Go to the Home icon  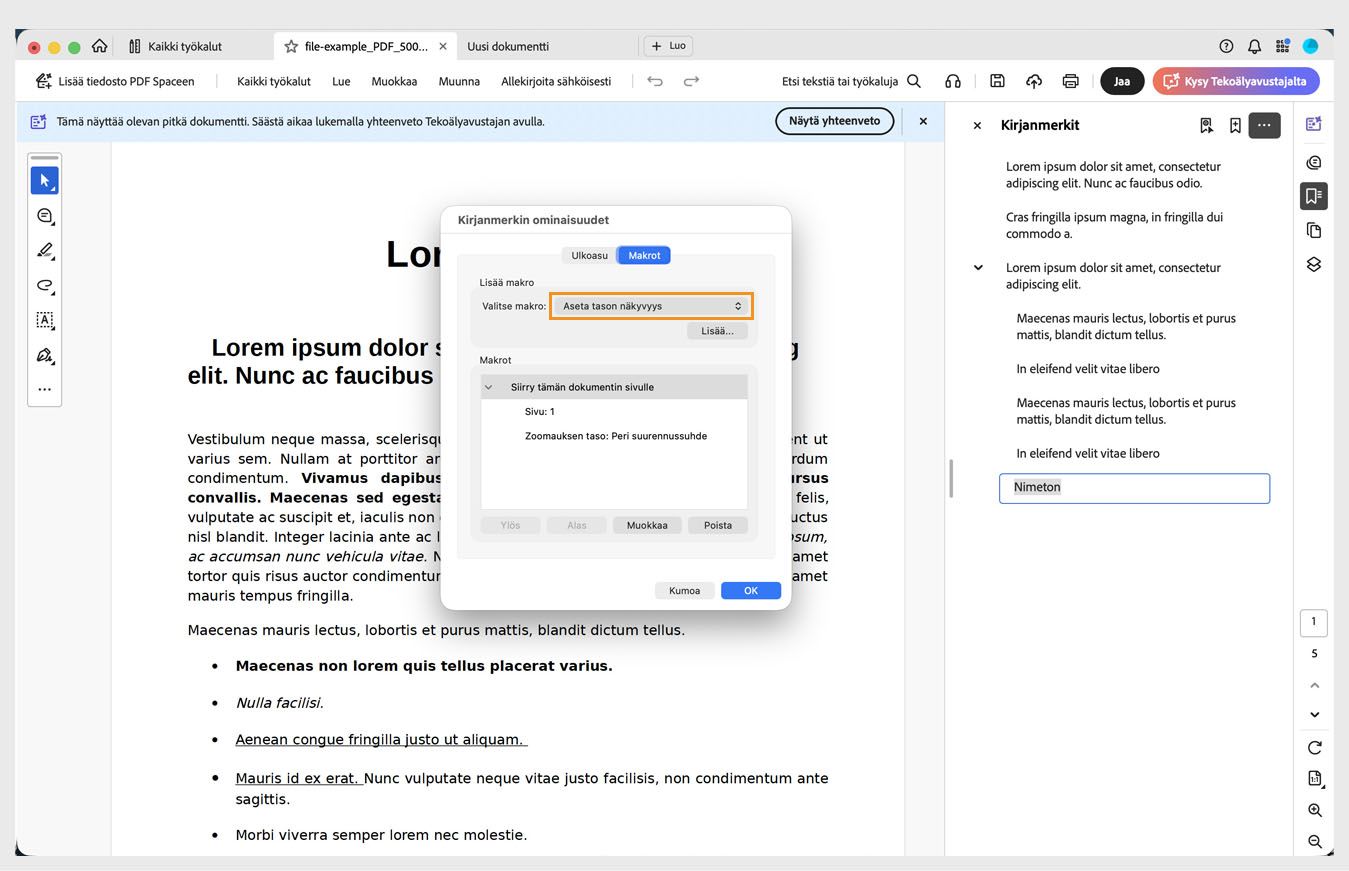click(99, 46)
